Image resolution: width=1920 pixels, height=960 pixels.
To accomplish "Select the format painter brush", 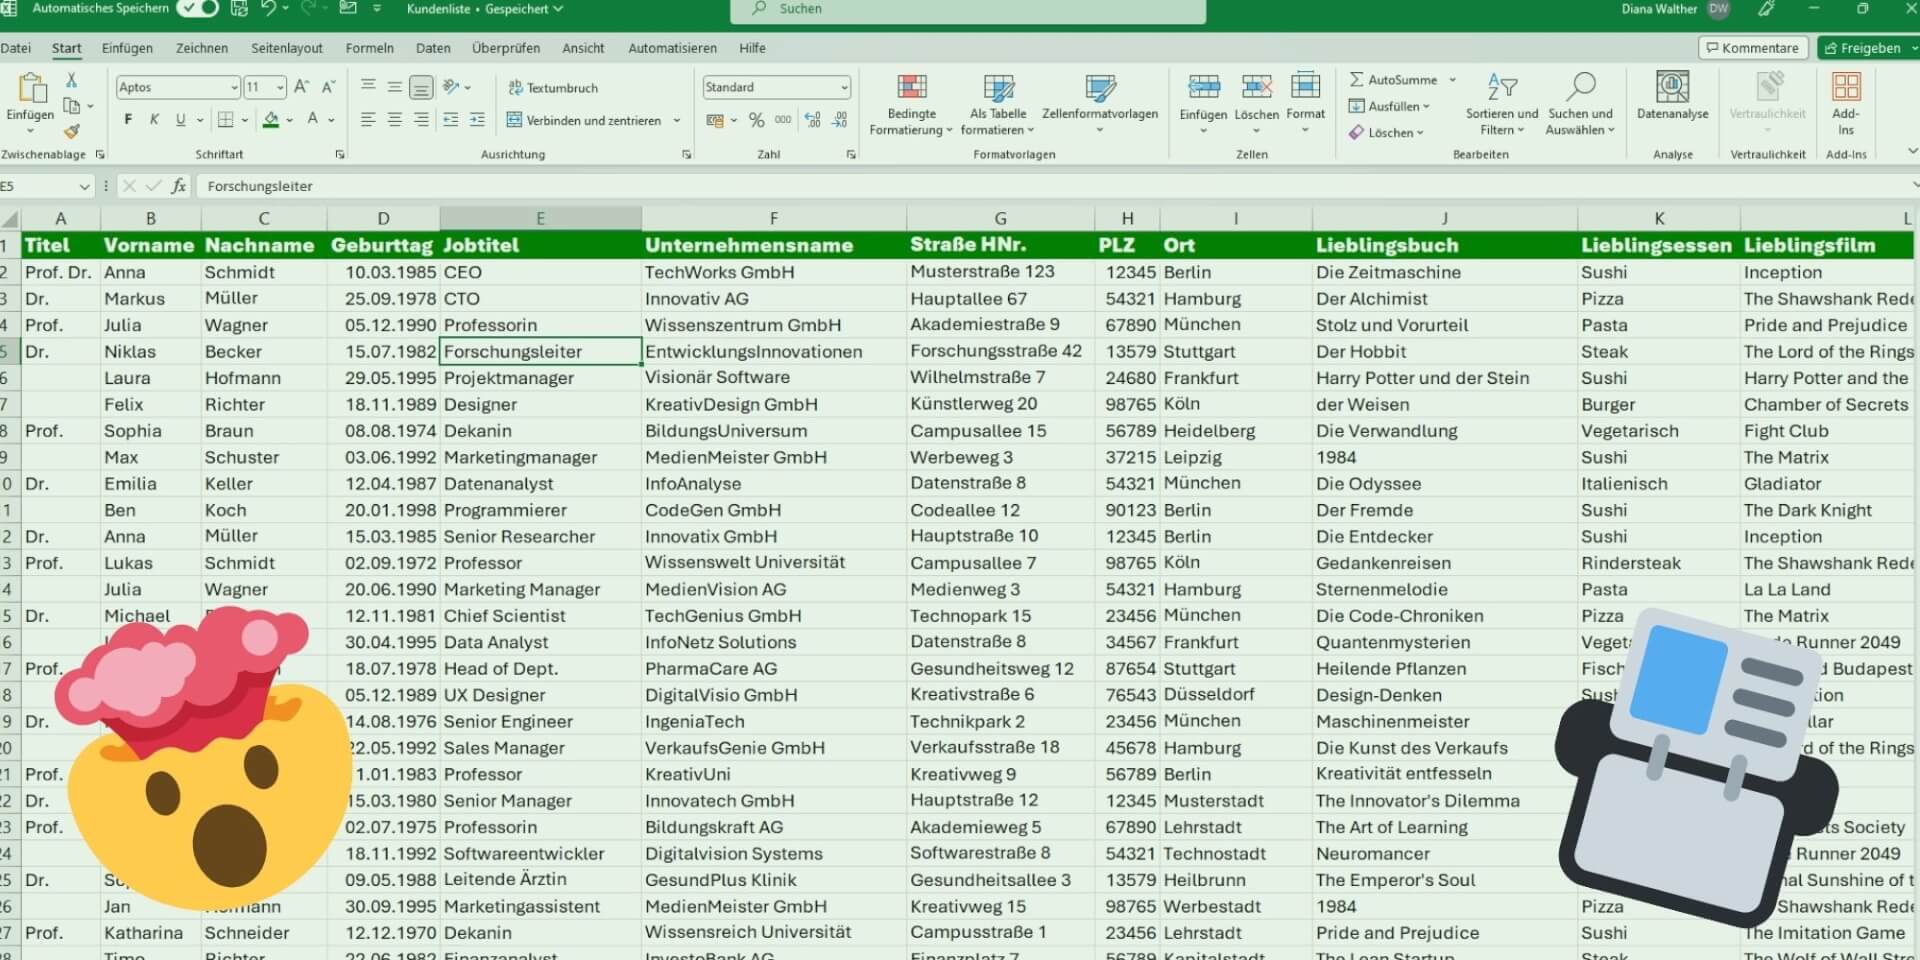I will coord(71,131).
